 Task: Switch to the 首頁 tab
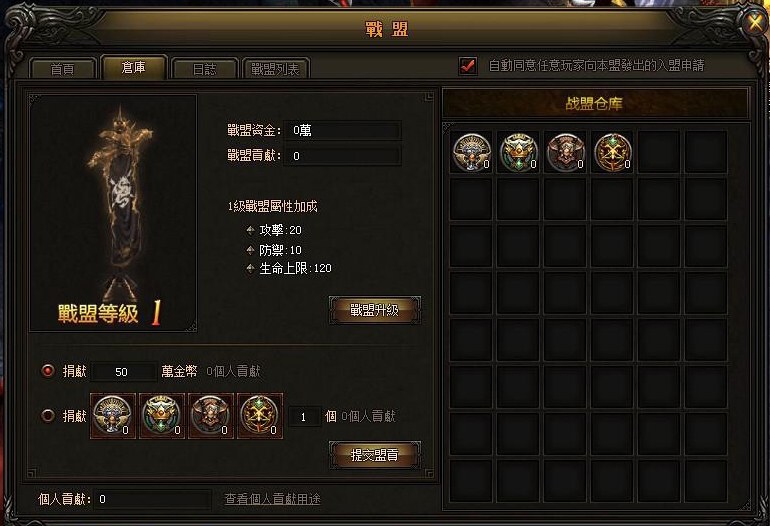[62, 69]
